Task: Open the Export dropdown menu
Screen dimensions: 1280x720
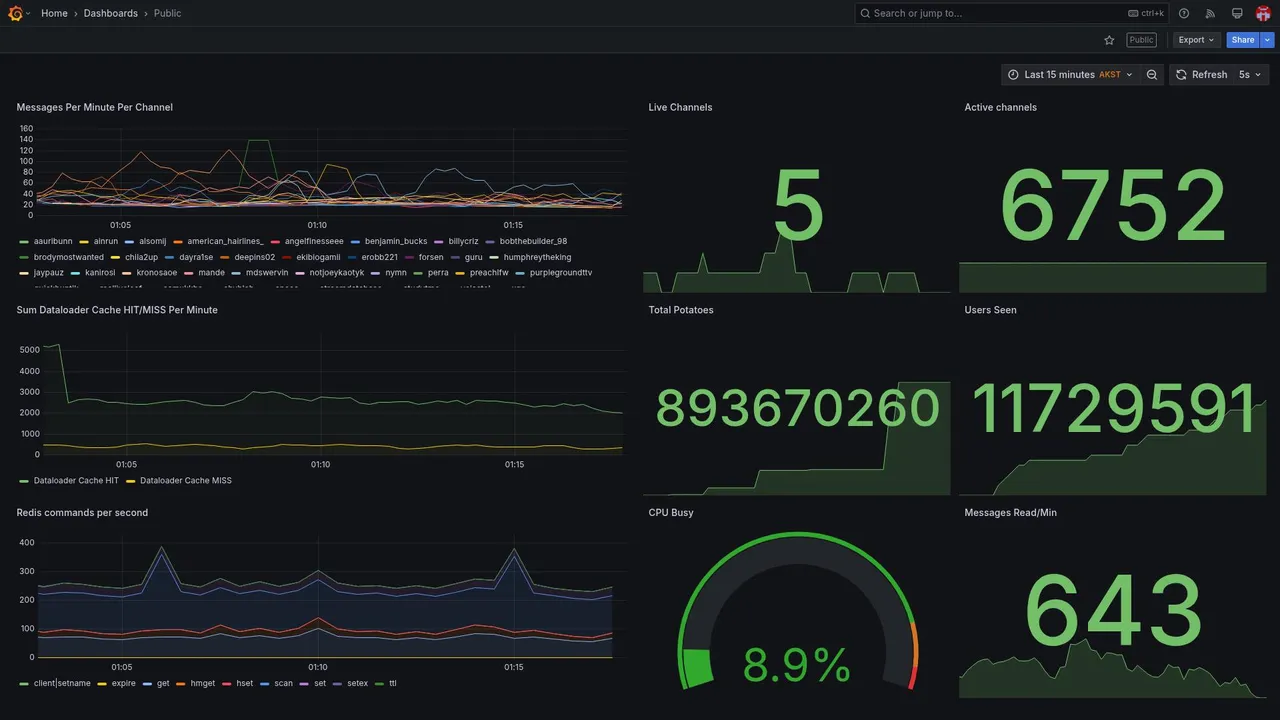Action: point(1197,40)
